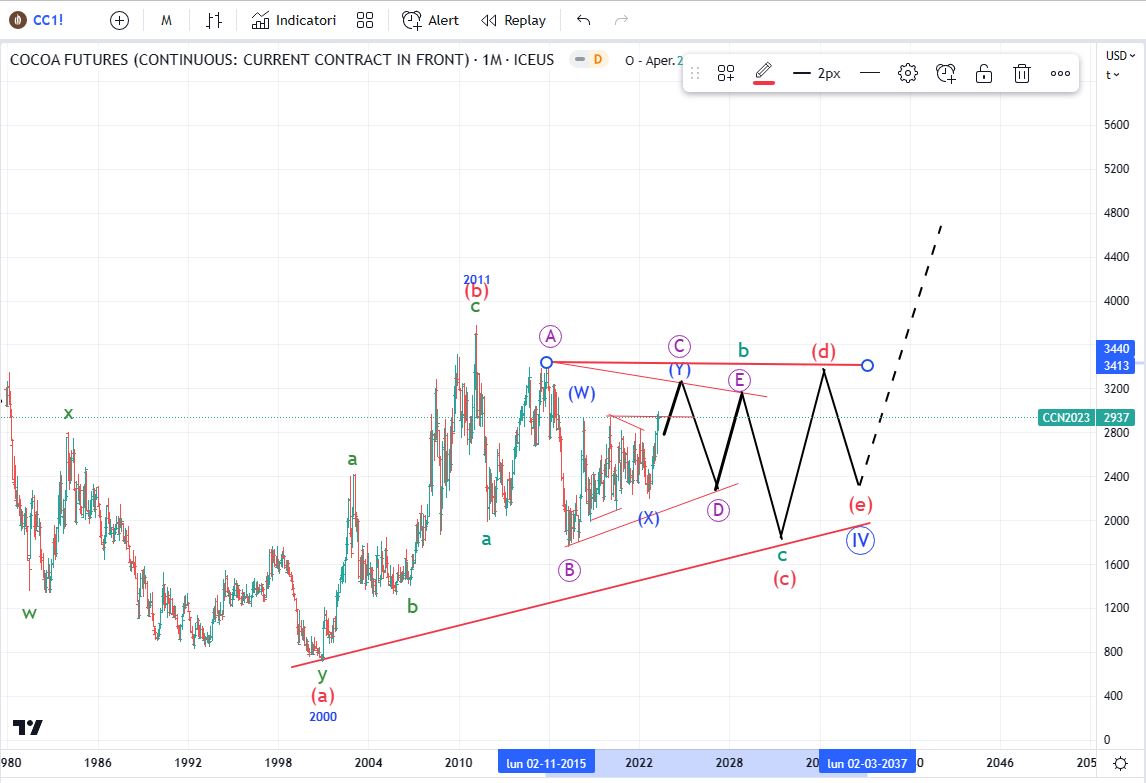This screenshot has height=783, width=1146.
Task: Select the blue (W) label
Action: 582,393
